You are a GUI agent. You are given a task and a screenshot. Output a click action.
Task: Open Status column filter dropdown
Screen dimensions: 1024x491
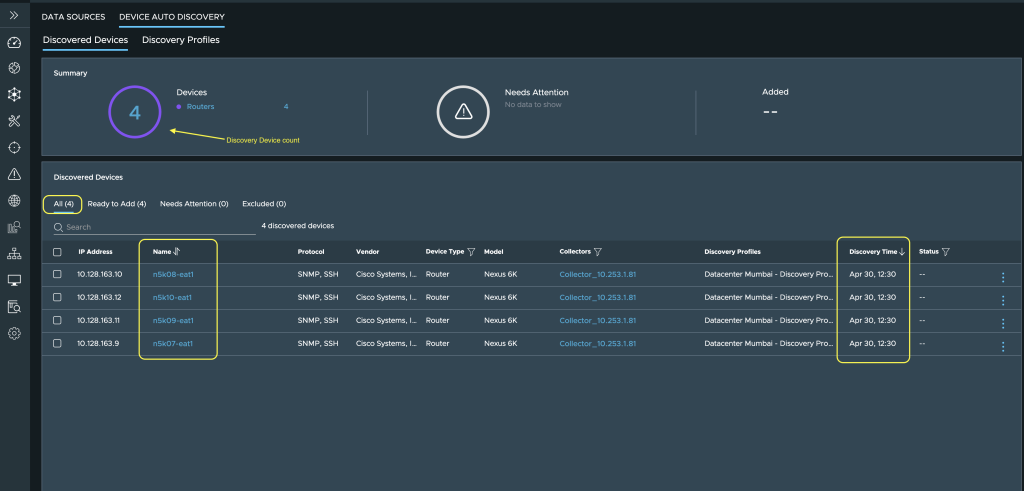point(945,252)
